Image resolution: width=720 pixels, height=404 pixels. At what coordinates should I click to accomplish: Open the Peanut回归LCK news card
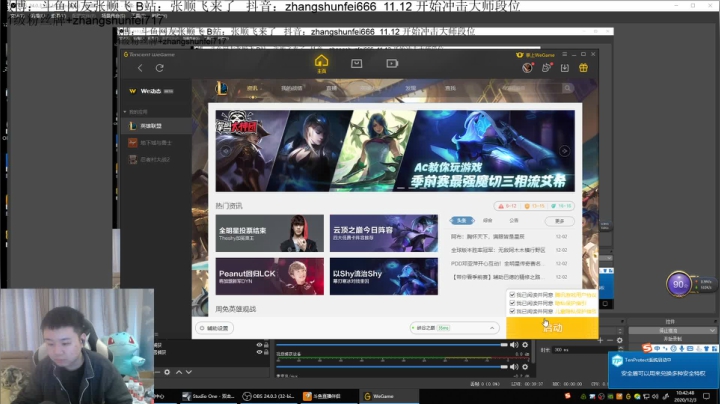pyautogui.click(x=270, y=276)
